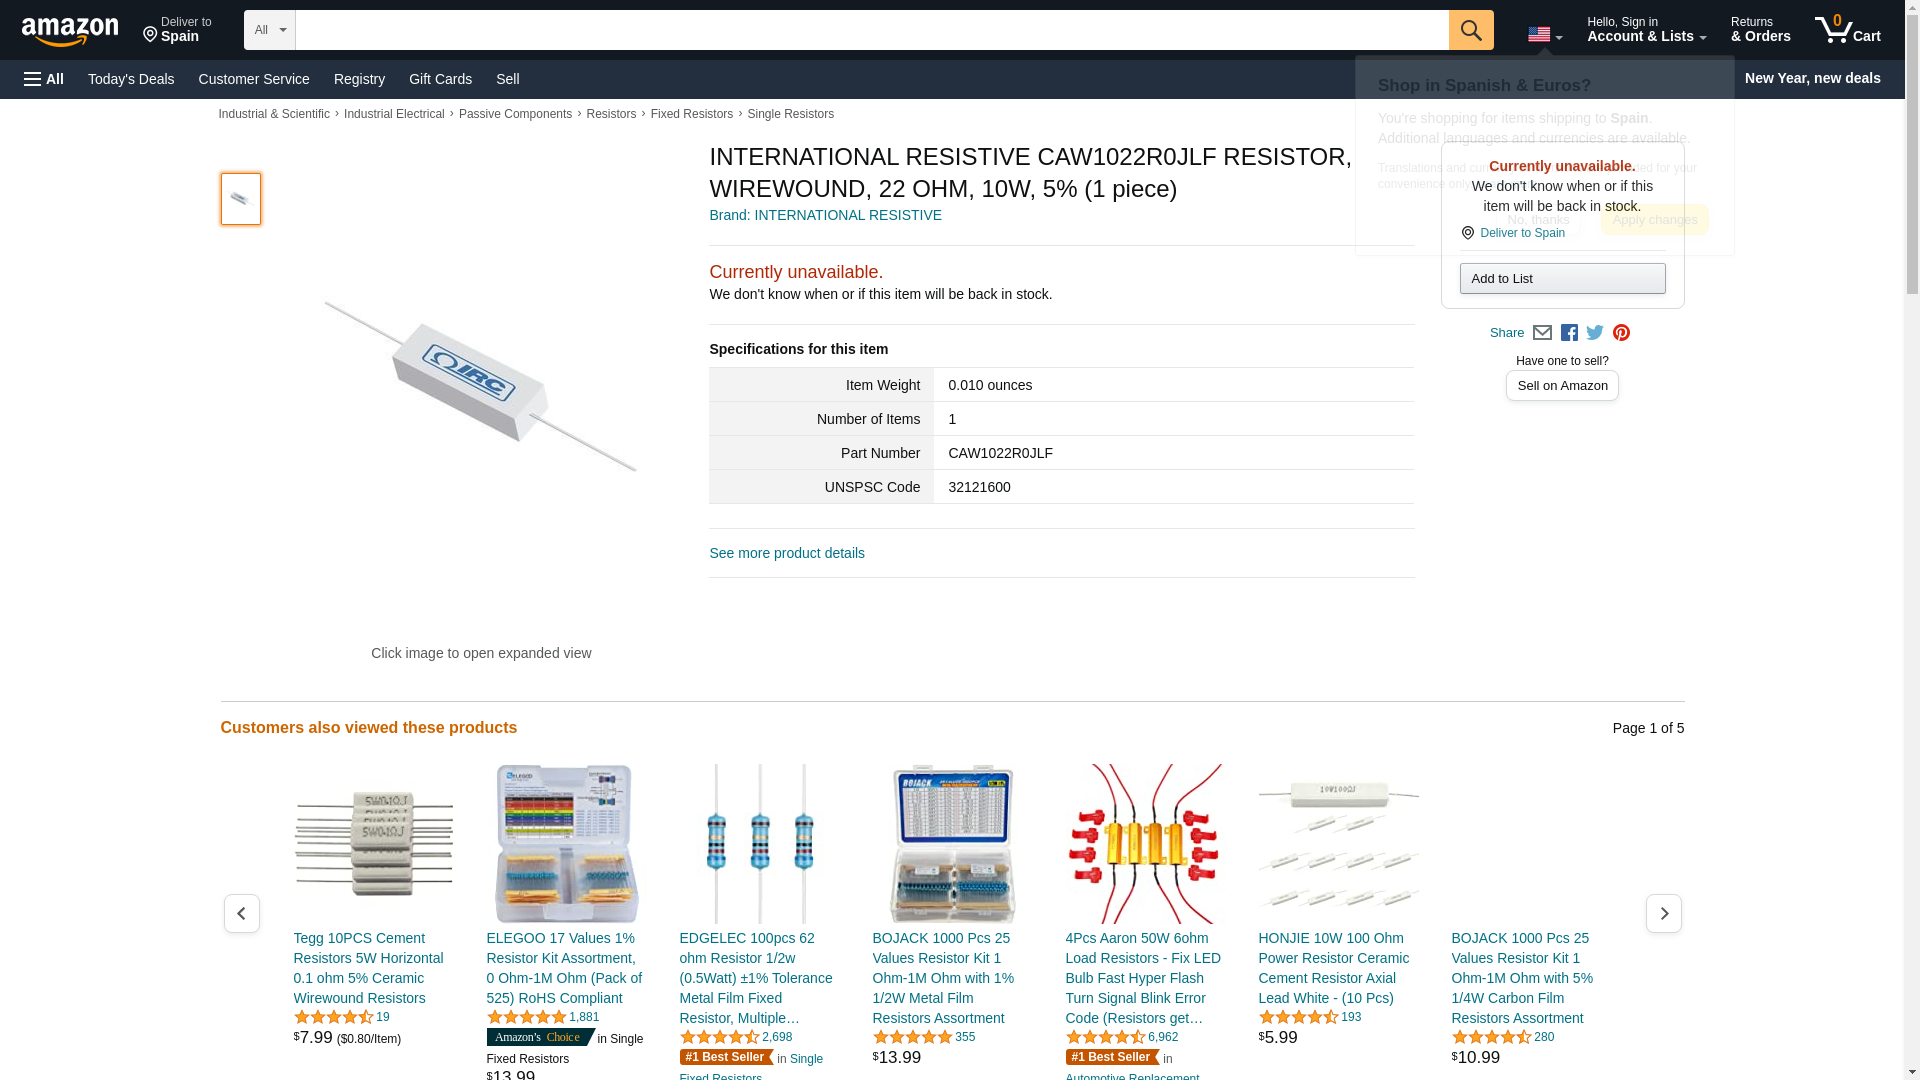
Task: Share product on Facebook icon
Action: 1569,333
